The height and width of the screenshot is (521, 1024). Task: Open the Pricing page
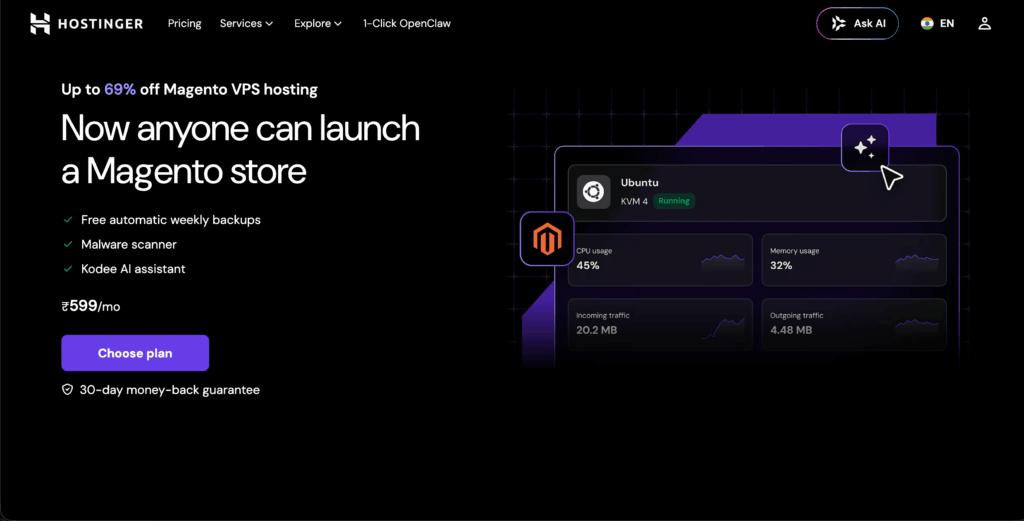click(184, 24)
